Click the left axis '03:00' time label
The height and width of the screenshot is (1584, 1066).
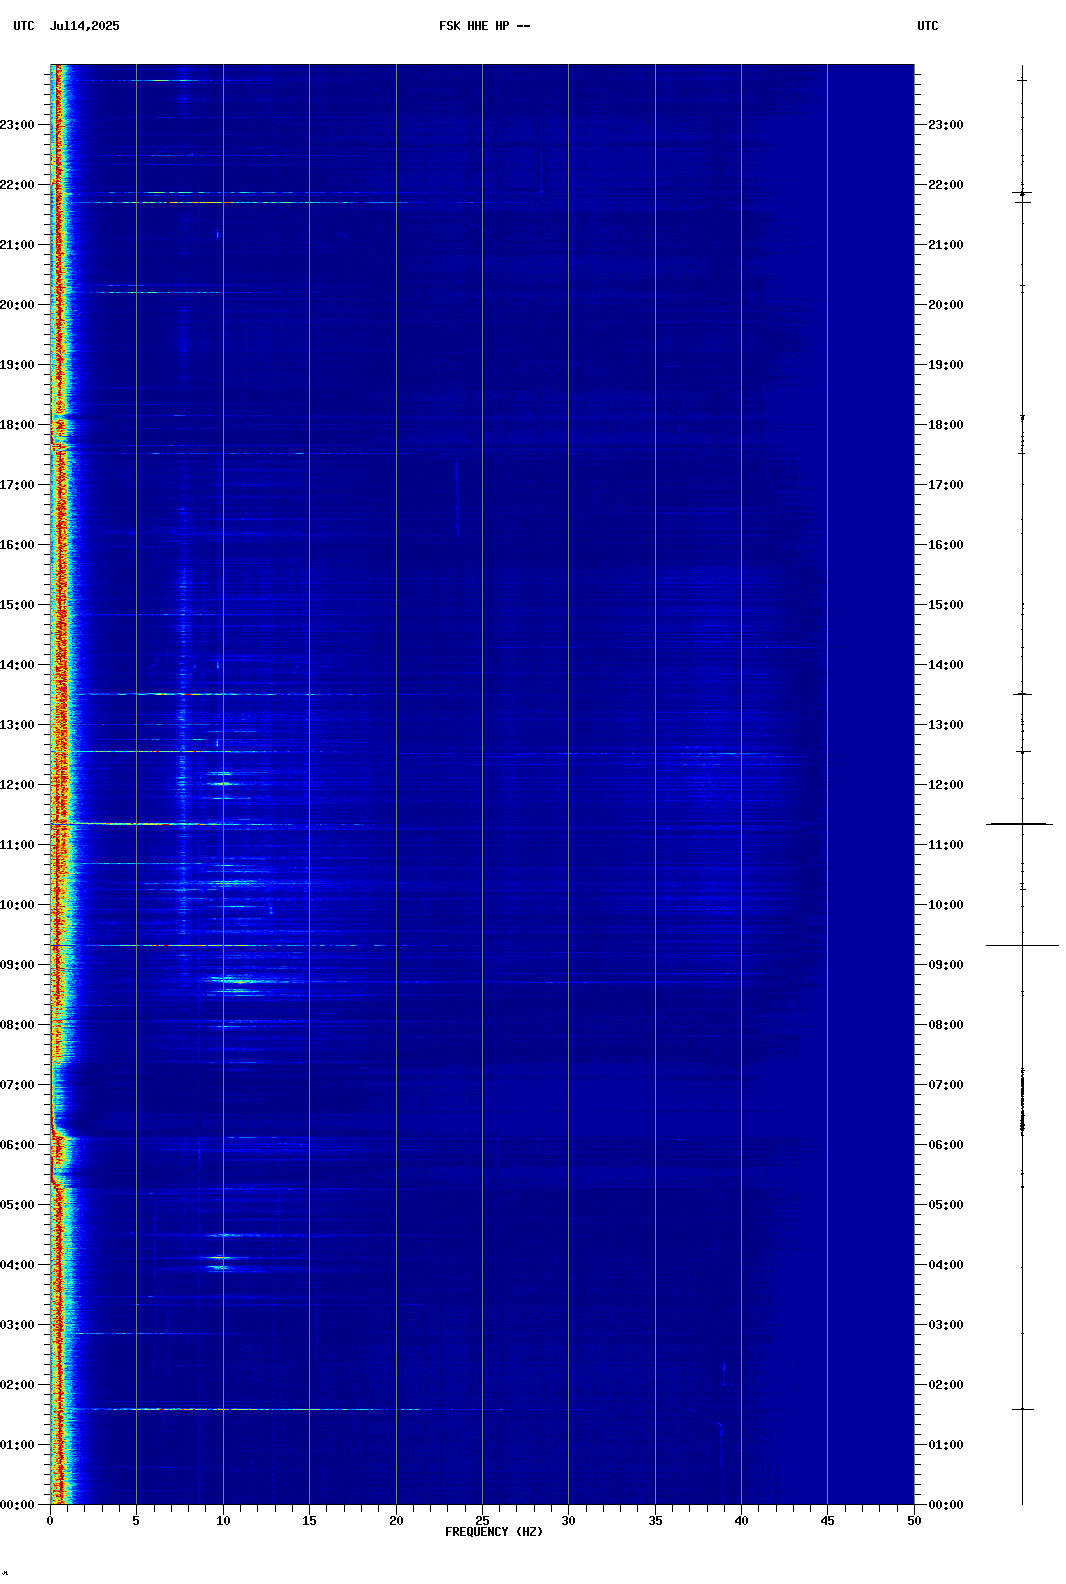point(17,1325)
